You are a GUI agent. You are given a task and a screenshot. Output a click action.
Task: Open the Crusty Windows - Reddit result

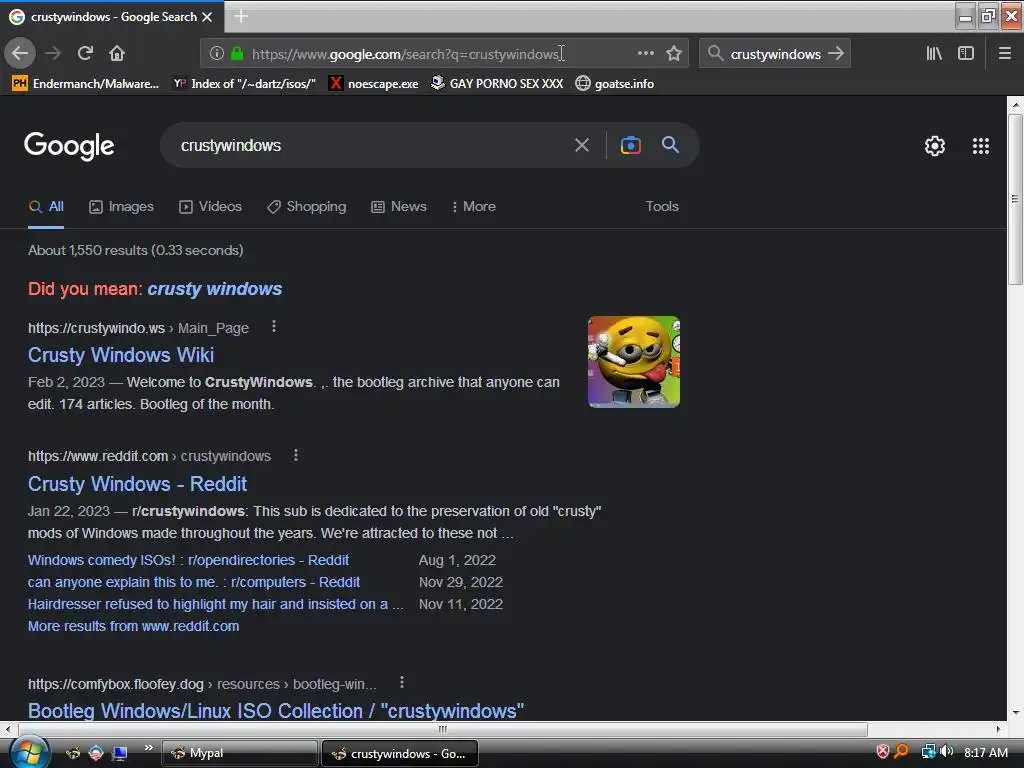click(137, 484)
